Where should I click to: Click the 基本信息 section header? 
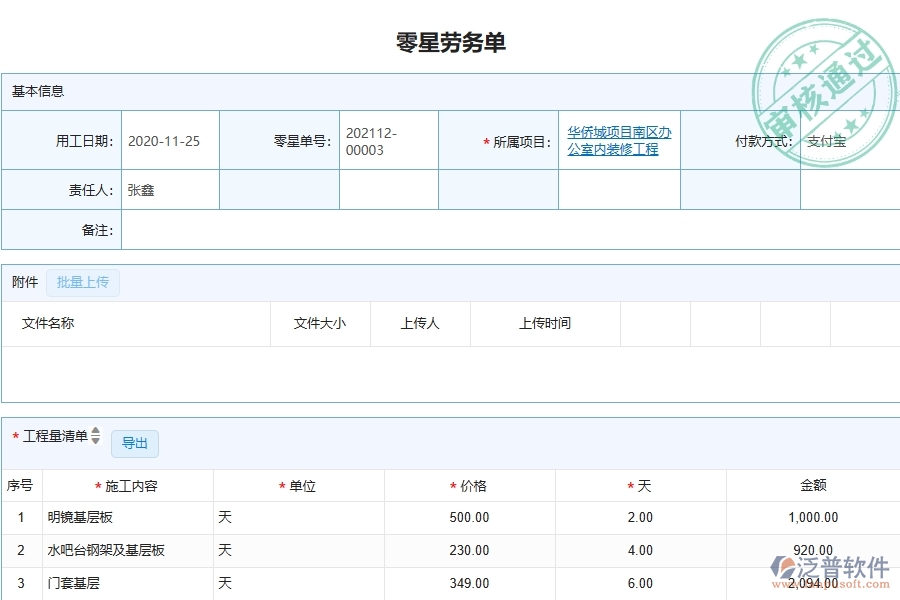[x=38, y=91]
